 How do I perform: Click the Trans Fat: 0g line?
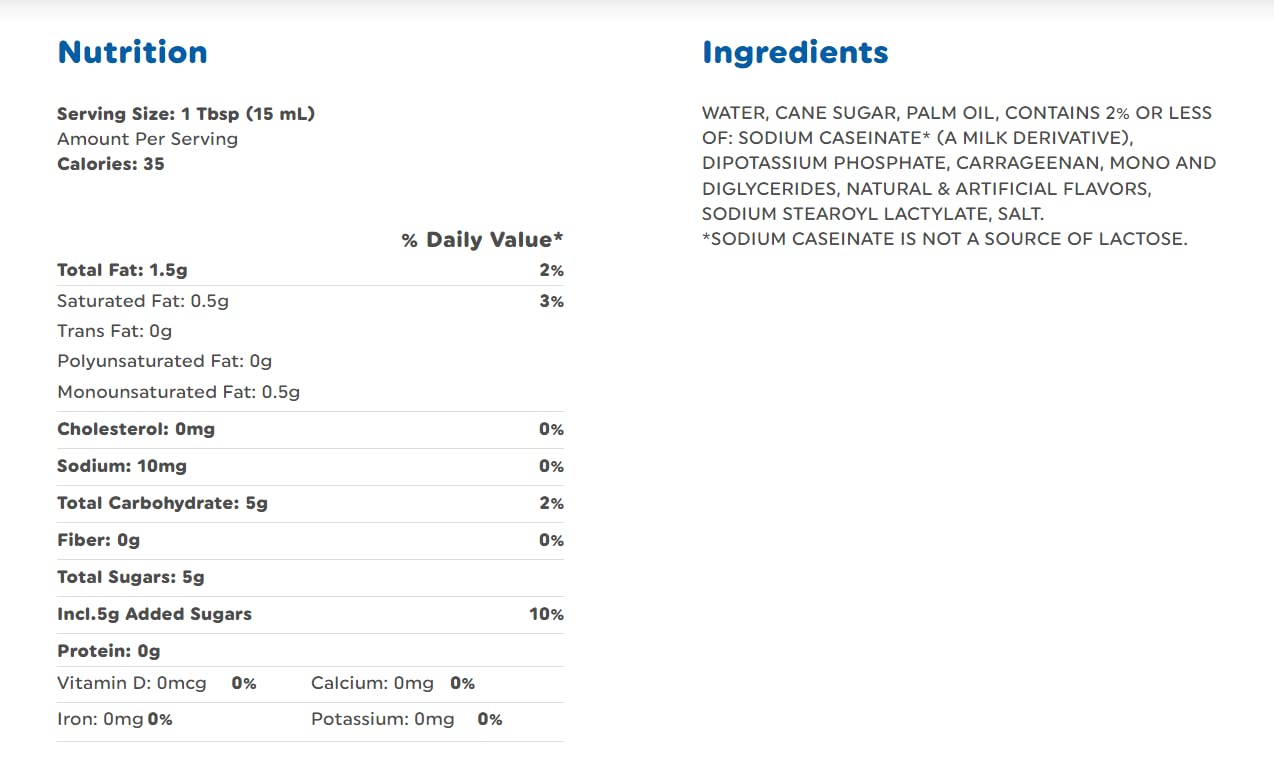(115, 331)
